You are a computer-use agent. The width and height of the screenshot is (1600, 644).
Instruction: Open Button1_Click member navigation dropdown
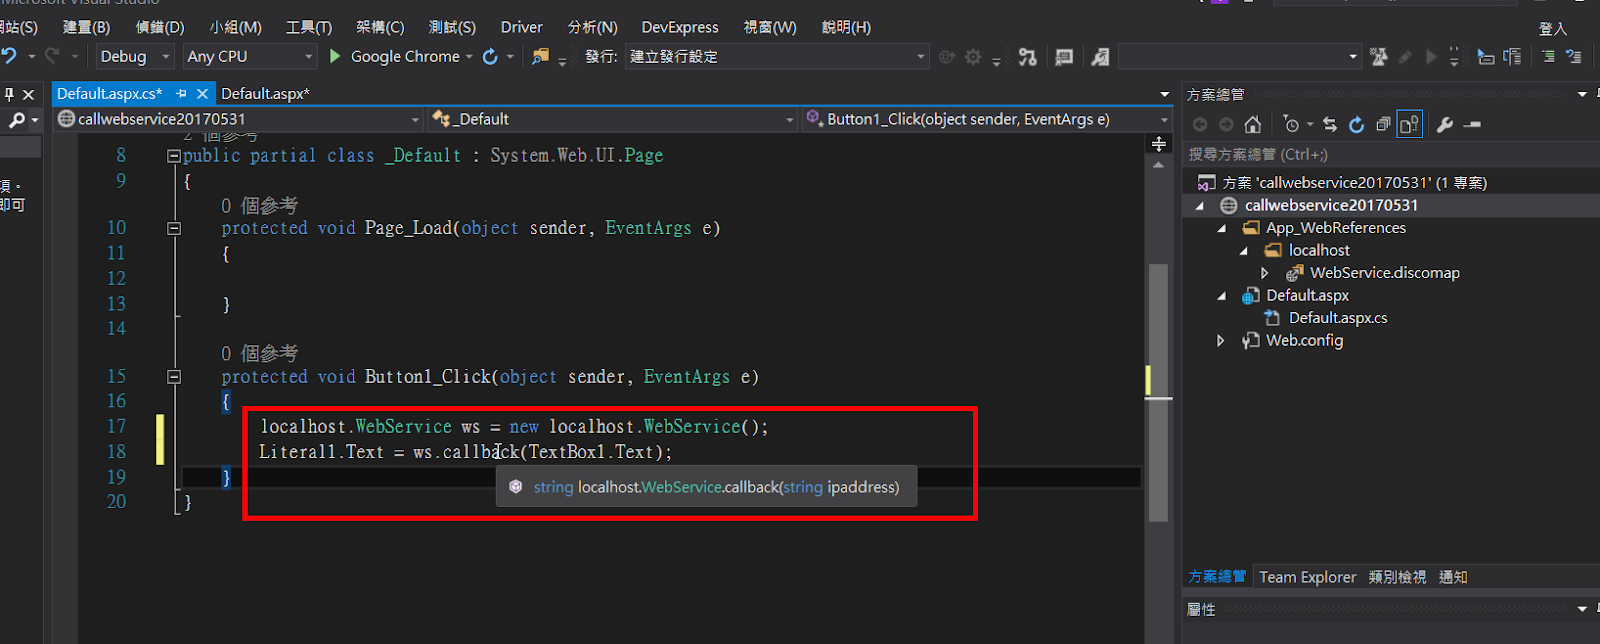pos(987,119)
